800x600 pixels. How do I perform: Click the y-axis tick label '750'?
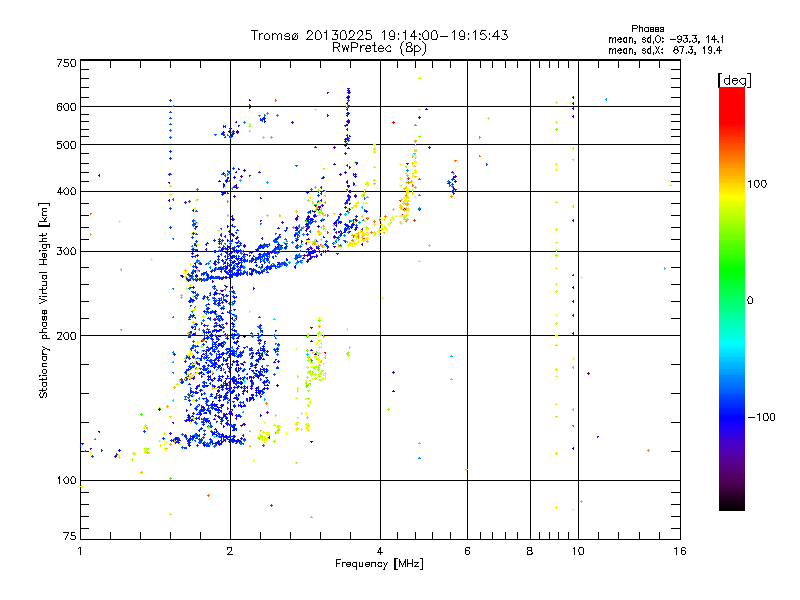pyautogui.click(x=67, y=63)
